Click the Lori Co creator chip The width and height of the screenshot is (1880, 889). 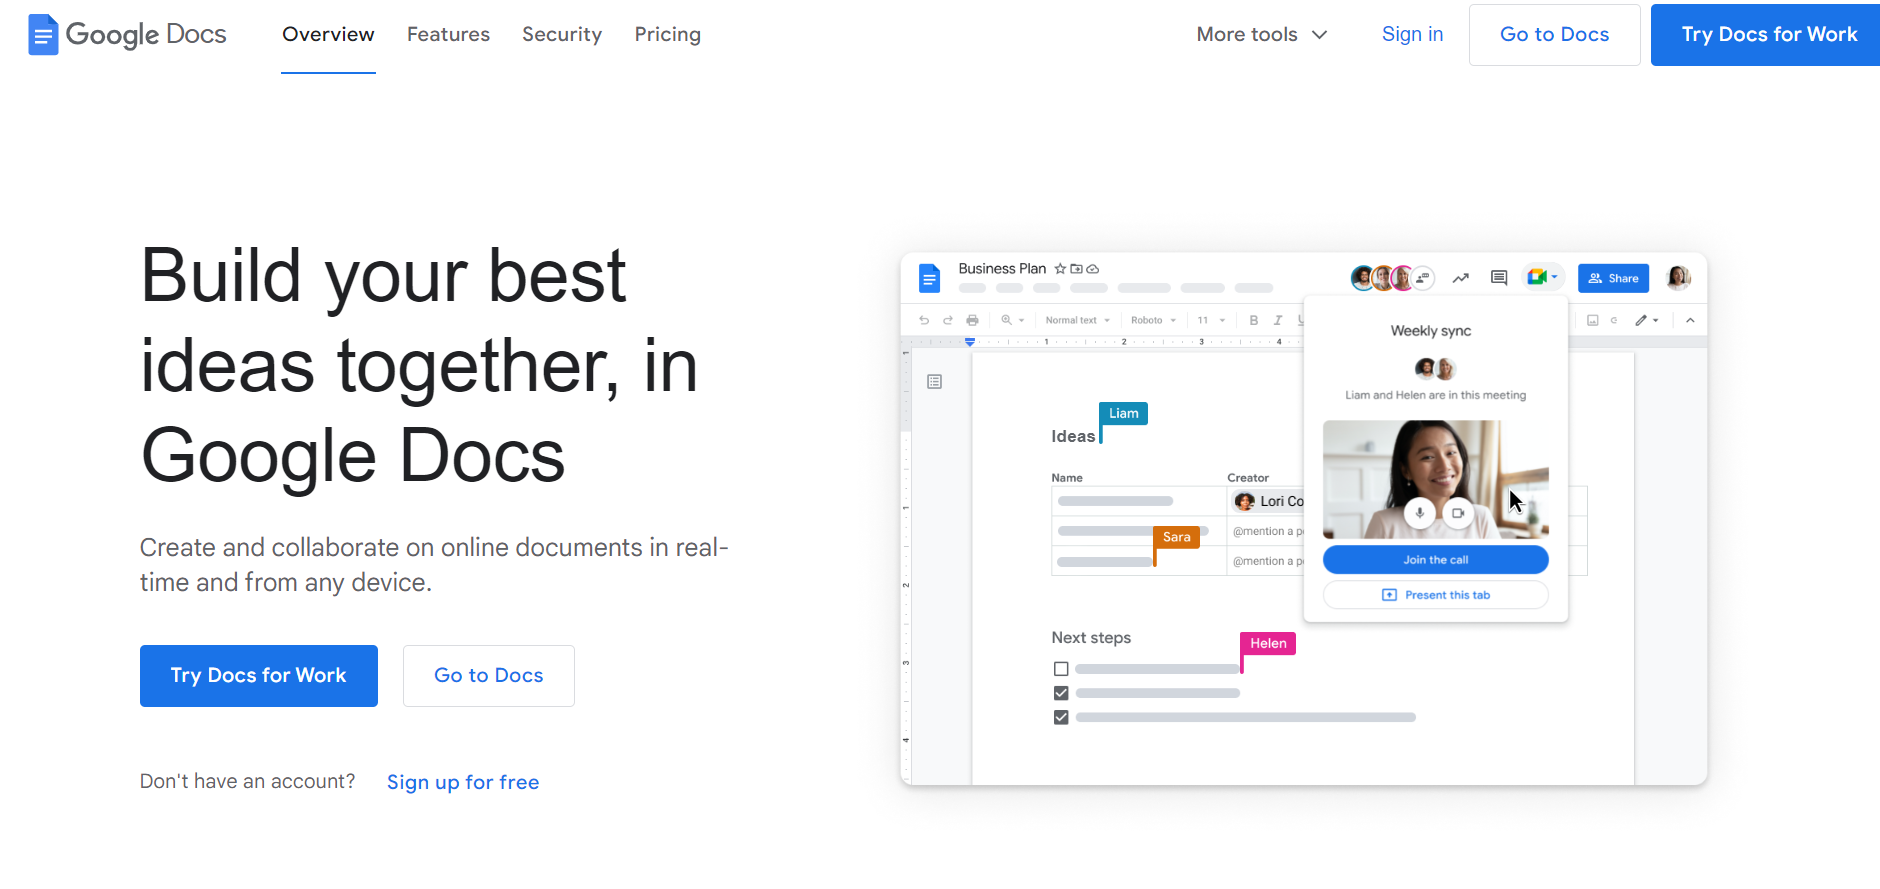tap(1269, 501)
